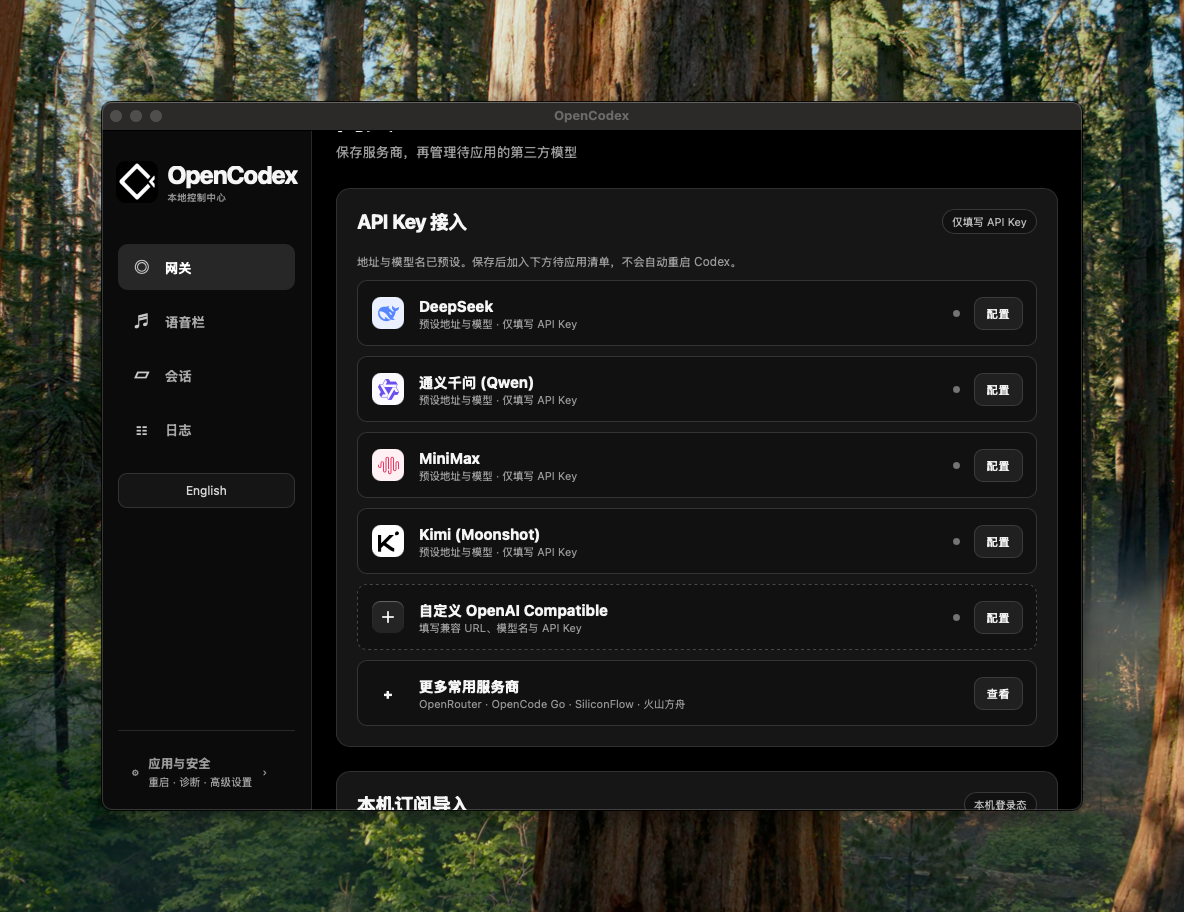Click 配置 for 自定义 OpenAI Compatible
1184x912 pixels.
[x=998, y=618]
